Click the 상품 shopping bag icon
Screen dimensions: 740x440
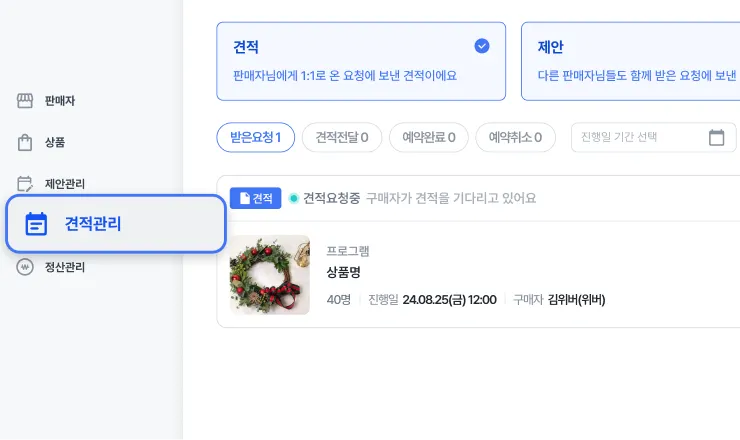(25, 142)
